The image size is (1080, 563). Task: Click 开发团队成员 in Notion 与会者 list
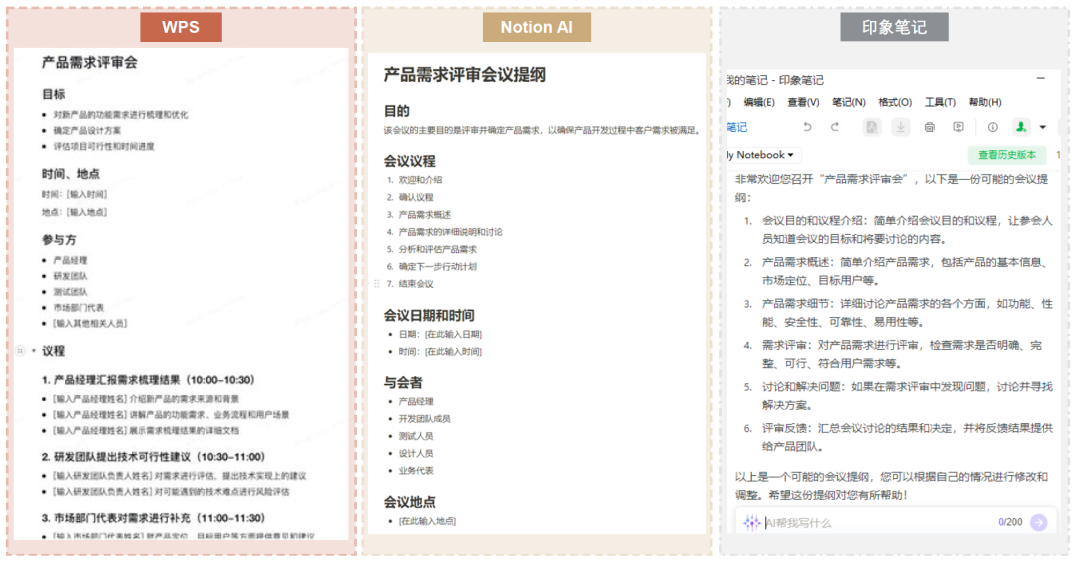click(x=424, y=418)
